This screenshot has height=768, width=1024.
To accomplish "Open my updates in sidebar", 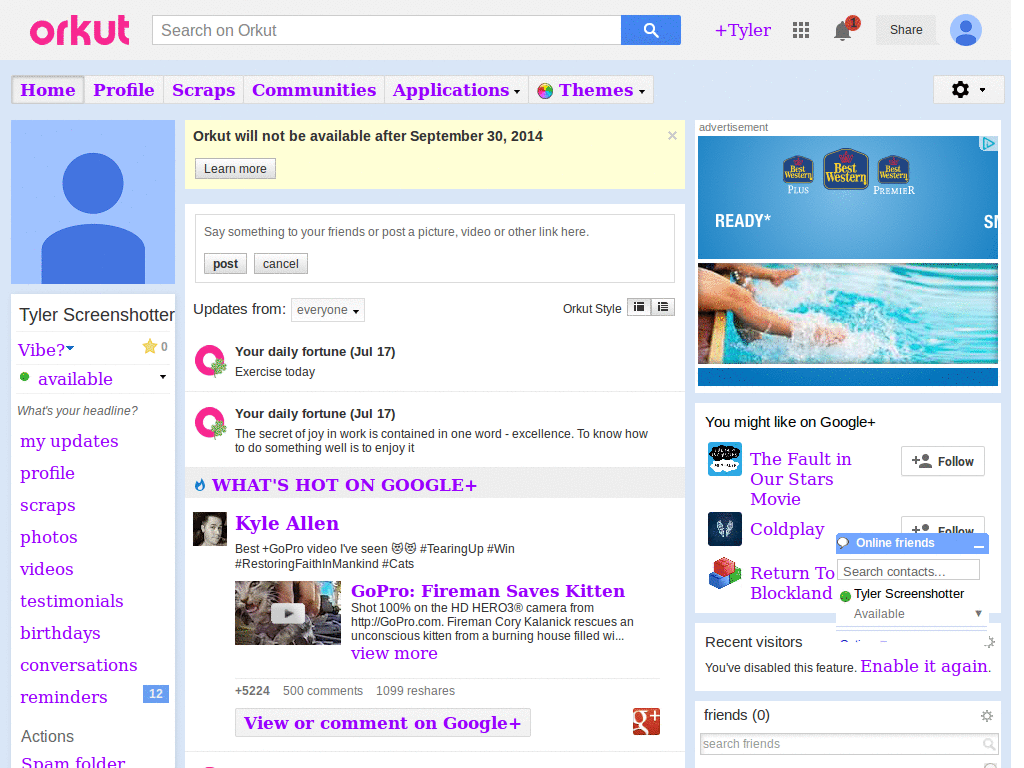I will tap(69, 441).
